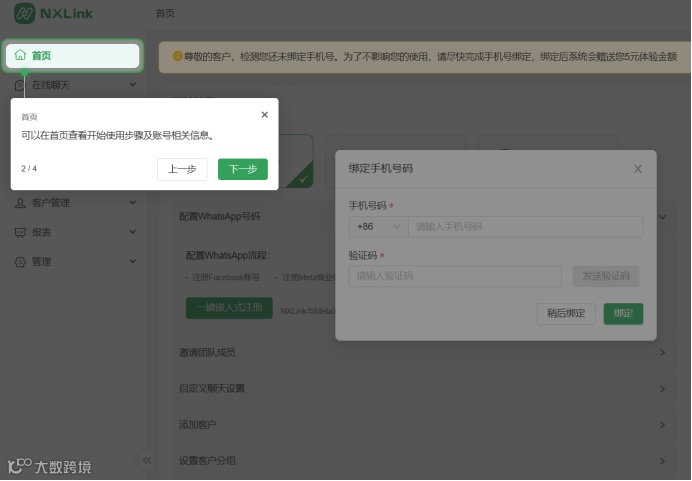Click 稍后绑定 bind later button
This screenshot has width=692, height=481.
tap(566, 314)
